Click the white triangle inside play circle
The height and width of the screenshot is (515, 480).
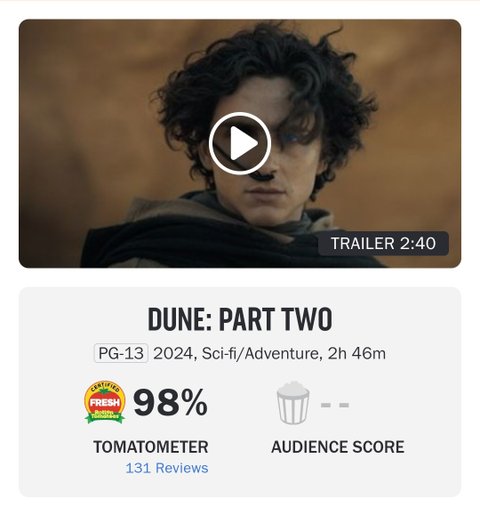coord(243,143)
